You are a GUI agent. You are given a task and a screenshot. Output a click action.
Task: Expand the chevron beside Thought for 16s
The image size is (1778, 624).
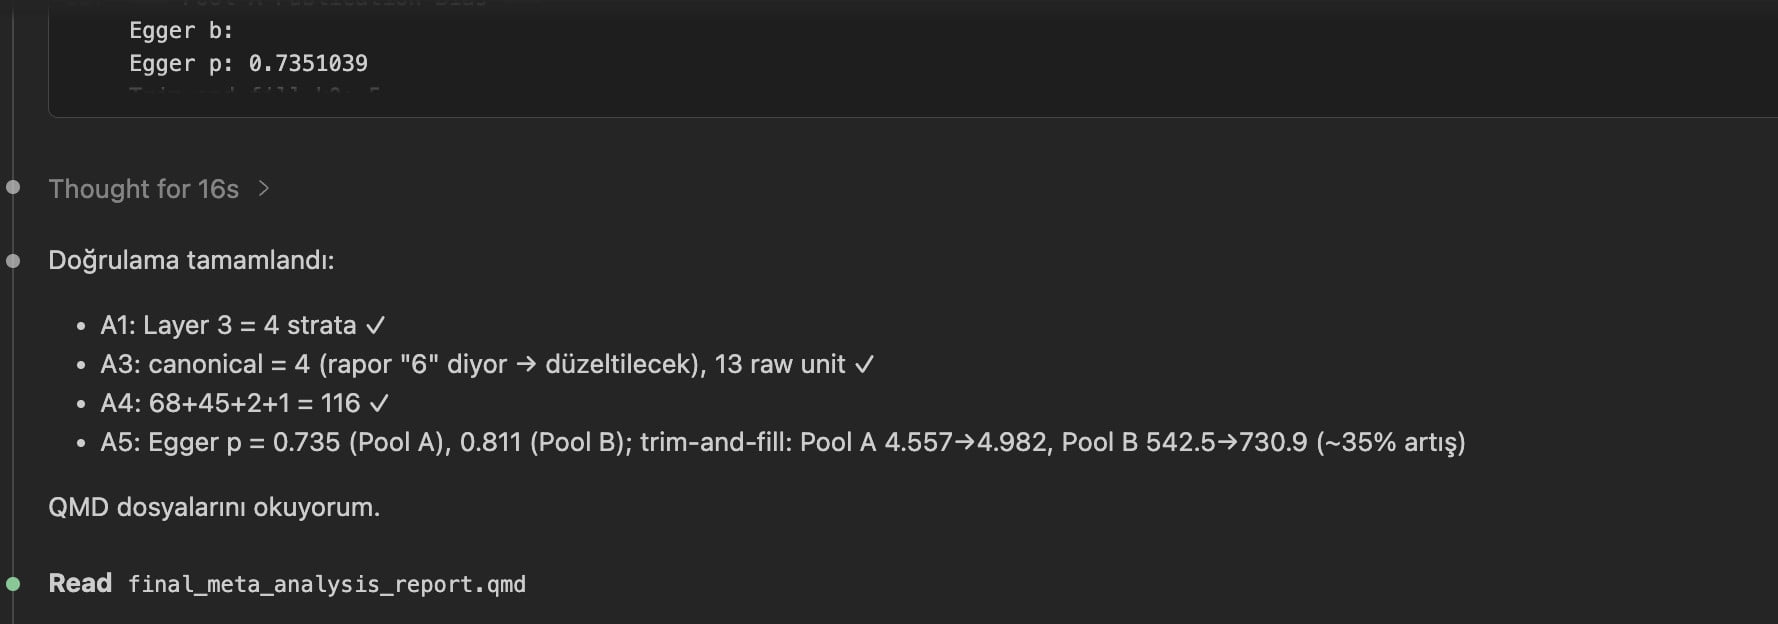click(263, 188)
